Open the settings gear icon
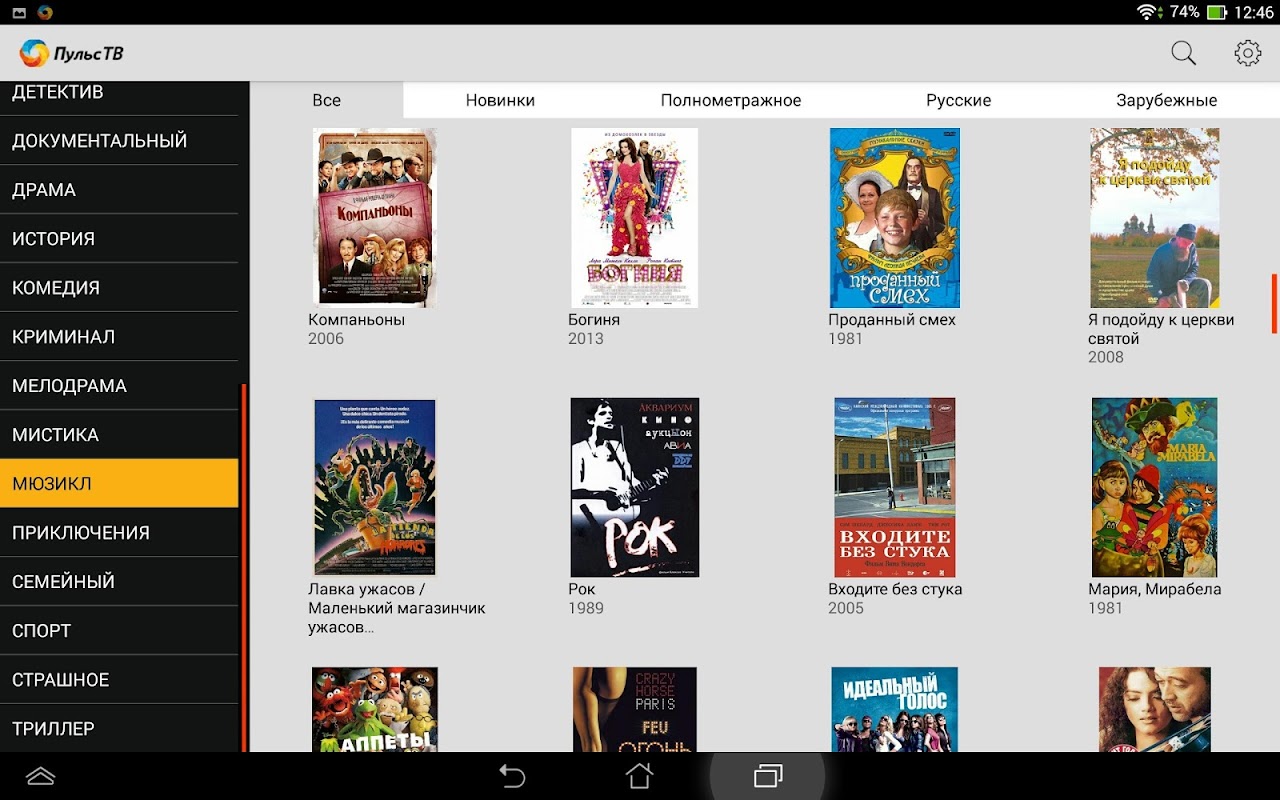This screenshot has height=800, width=1280. coord(1248,53)
